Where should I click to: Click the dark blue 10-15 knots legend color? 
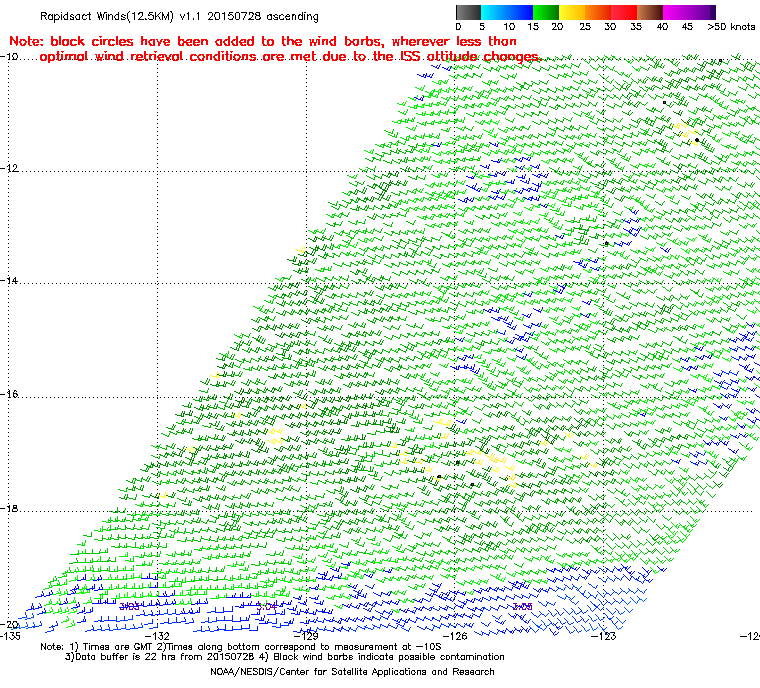520,12
